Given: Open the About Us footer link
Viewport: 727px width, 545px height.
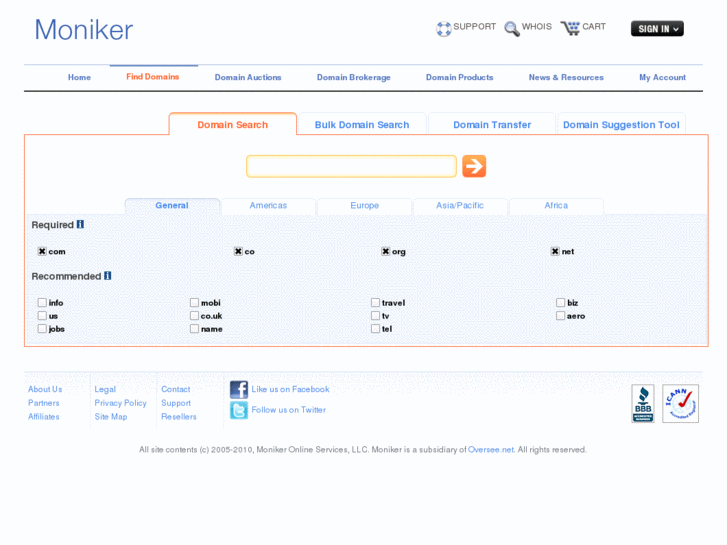Looking at the screenshot, I should click(x=45, y=389).
